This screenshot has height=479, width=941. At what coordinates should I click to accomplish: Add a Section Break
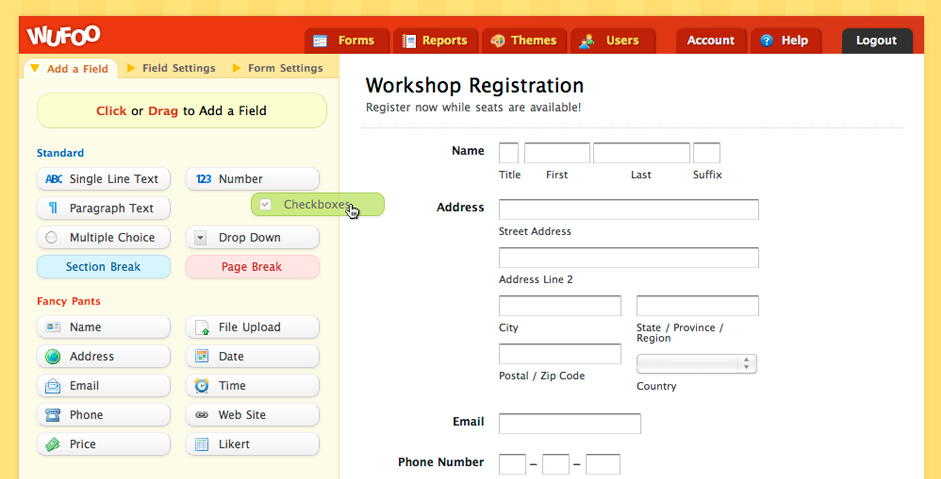click(103, 267)
